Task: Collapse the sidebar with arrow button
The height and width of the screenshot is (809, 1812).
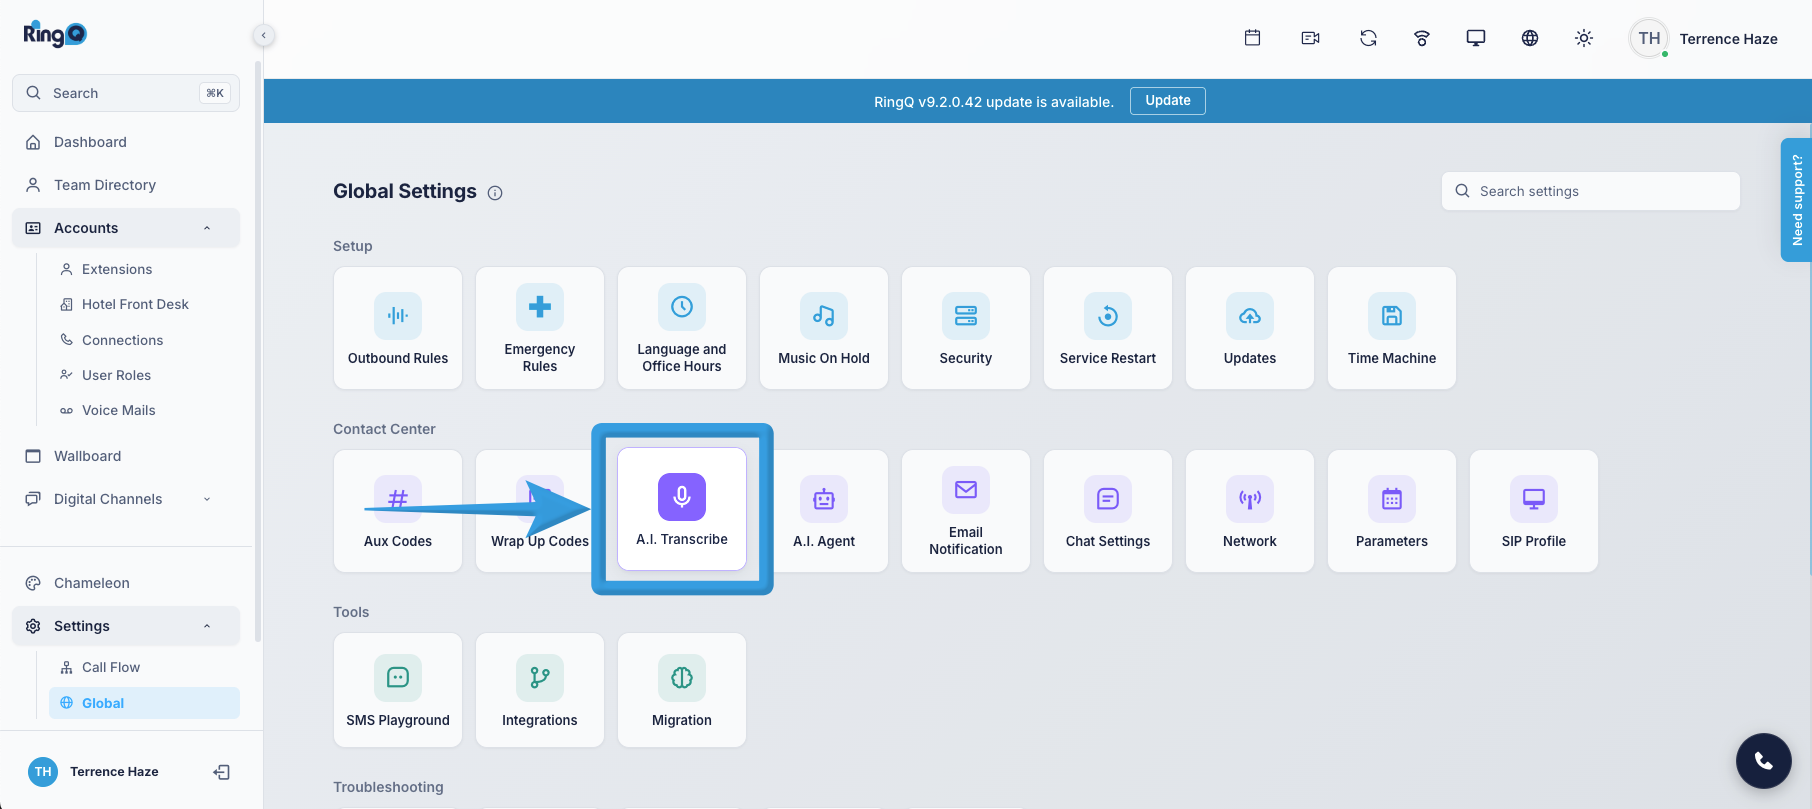Action: click(x=263, y=36)
